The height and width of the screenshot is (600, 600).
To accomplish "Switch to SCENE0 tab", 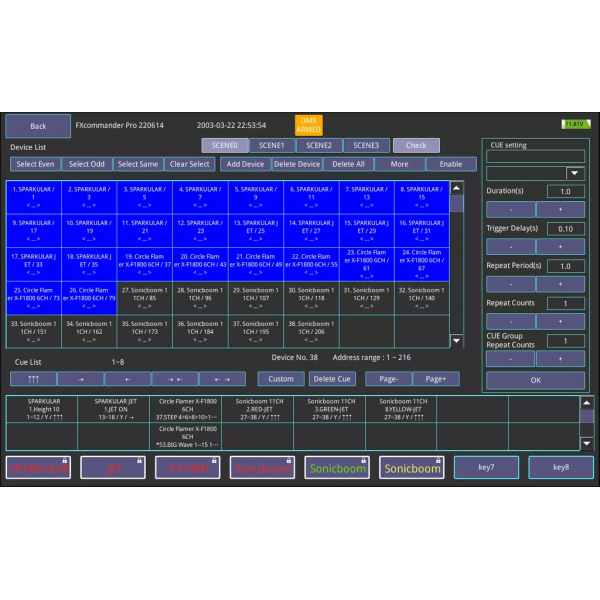I will point(225,145).
